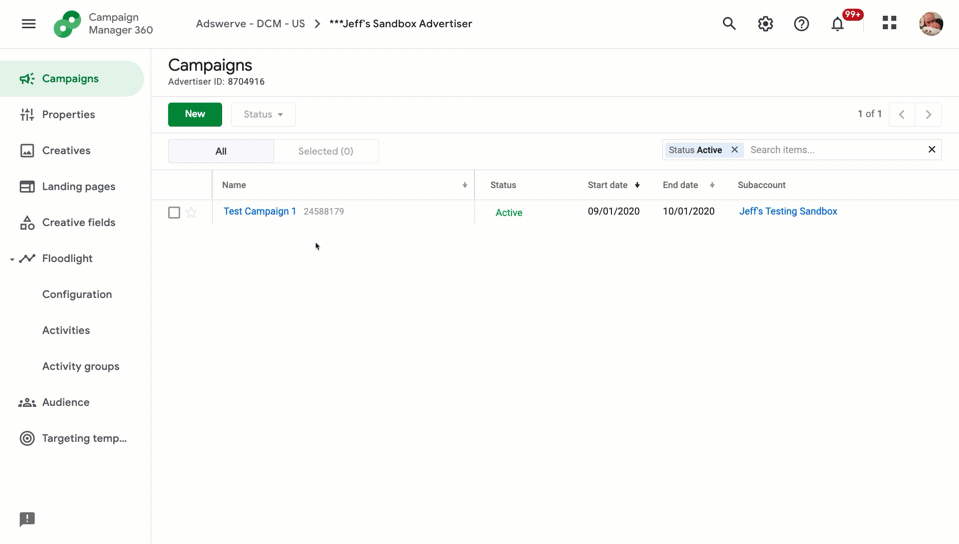Click the Advertiser ID: 8704916 text
The image size is (959, 544).
pyautogui.click(x=217, y=81)
